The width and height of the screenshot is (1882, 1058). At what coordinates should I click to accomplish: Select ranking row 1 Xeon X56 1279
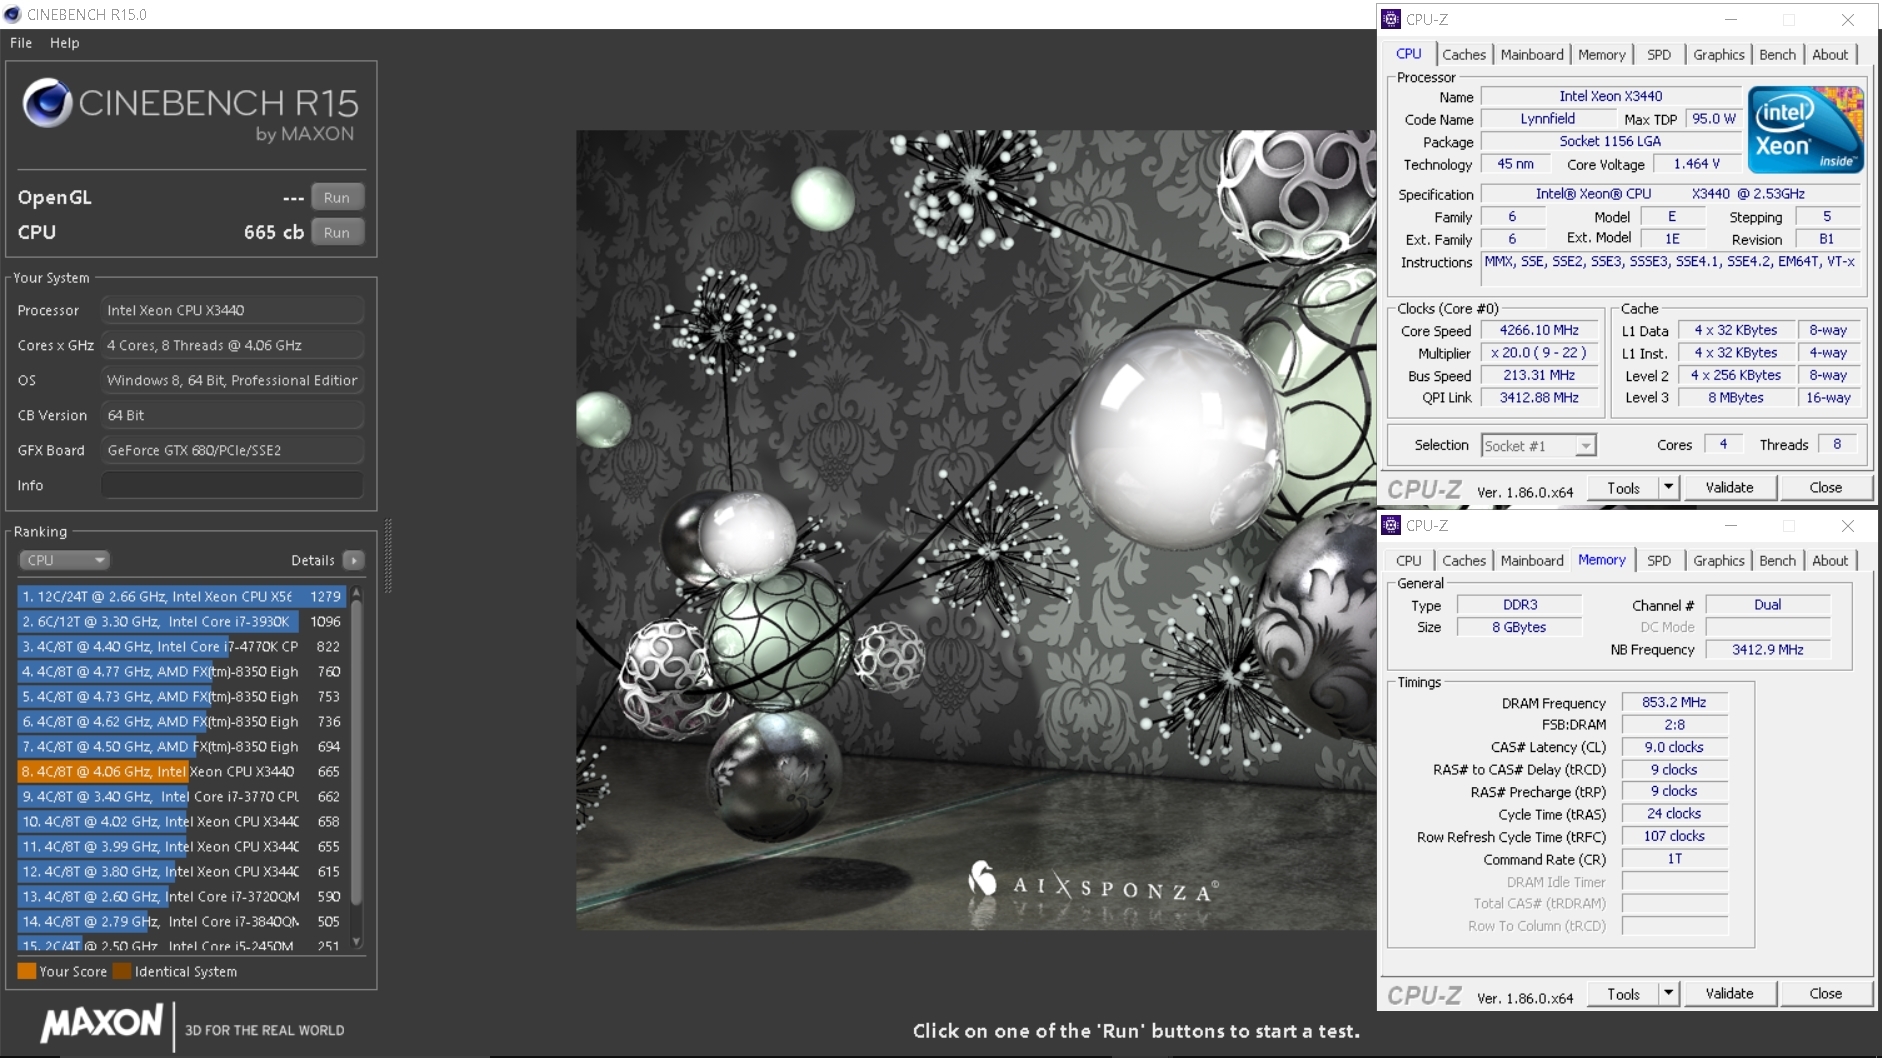(x=182, y=596)
